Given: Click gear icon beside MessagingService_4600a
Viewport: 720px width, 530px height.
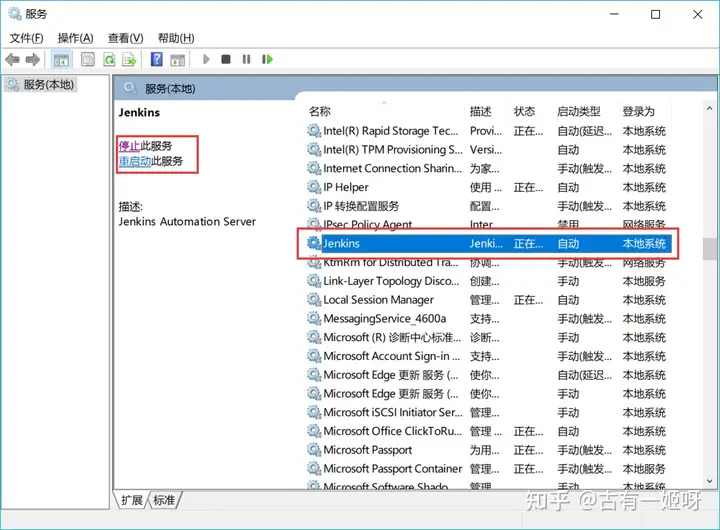Looking at the screenshot, I should (x=314, y=318).
